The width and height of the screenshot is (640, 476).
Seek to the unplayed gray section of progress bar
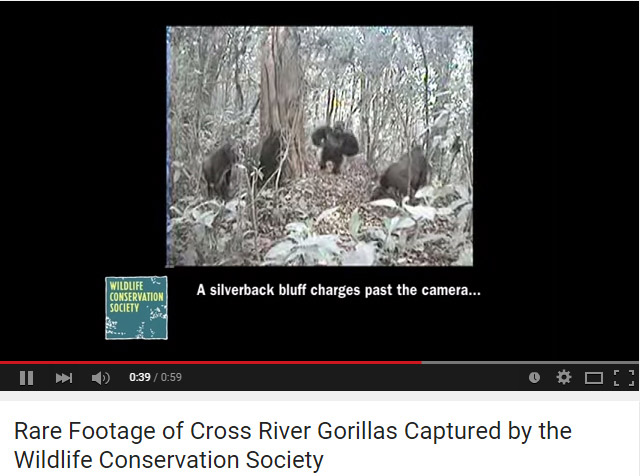pyautogui.click(x=530, y=362)
